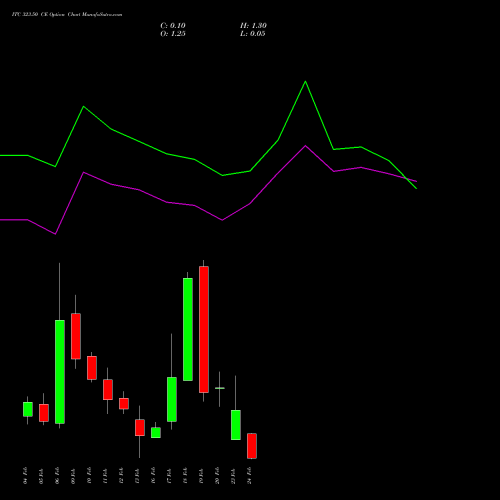Image resolution: width=500 pixels, height=500 pixels.
Task: Click the low value 'L: 0.05'
Action: [253, 34]
